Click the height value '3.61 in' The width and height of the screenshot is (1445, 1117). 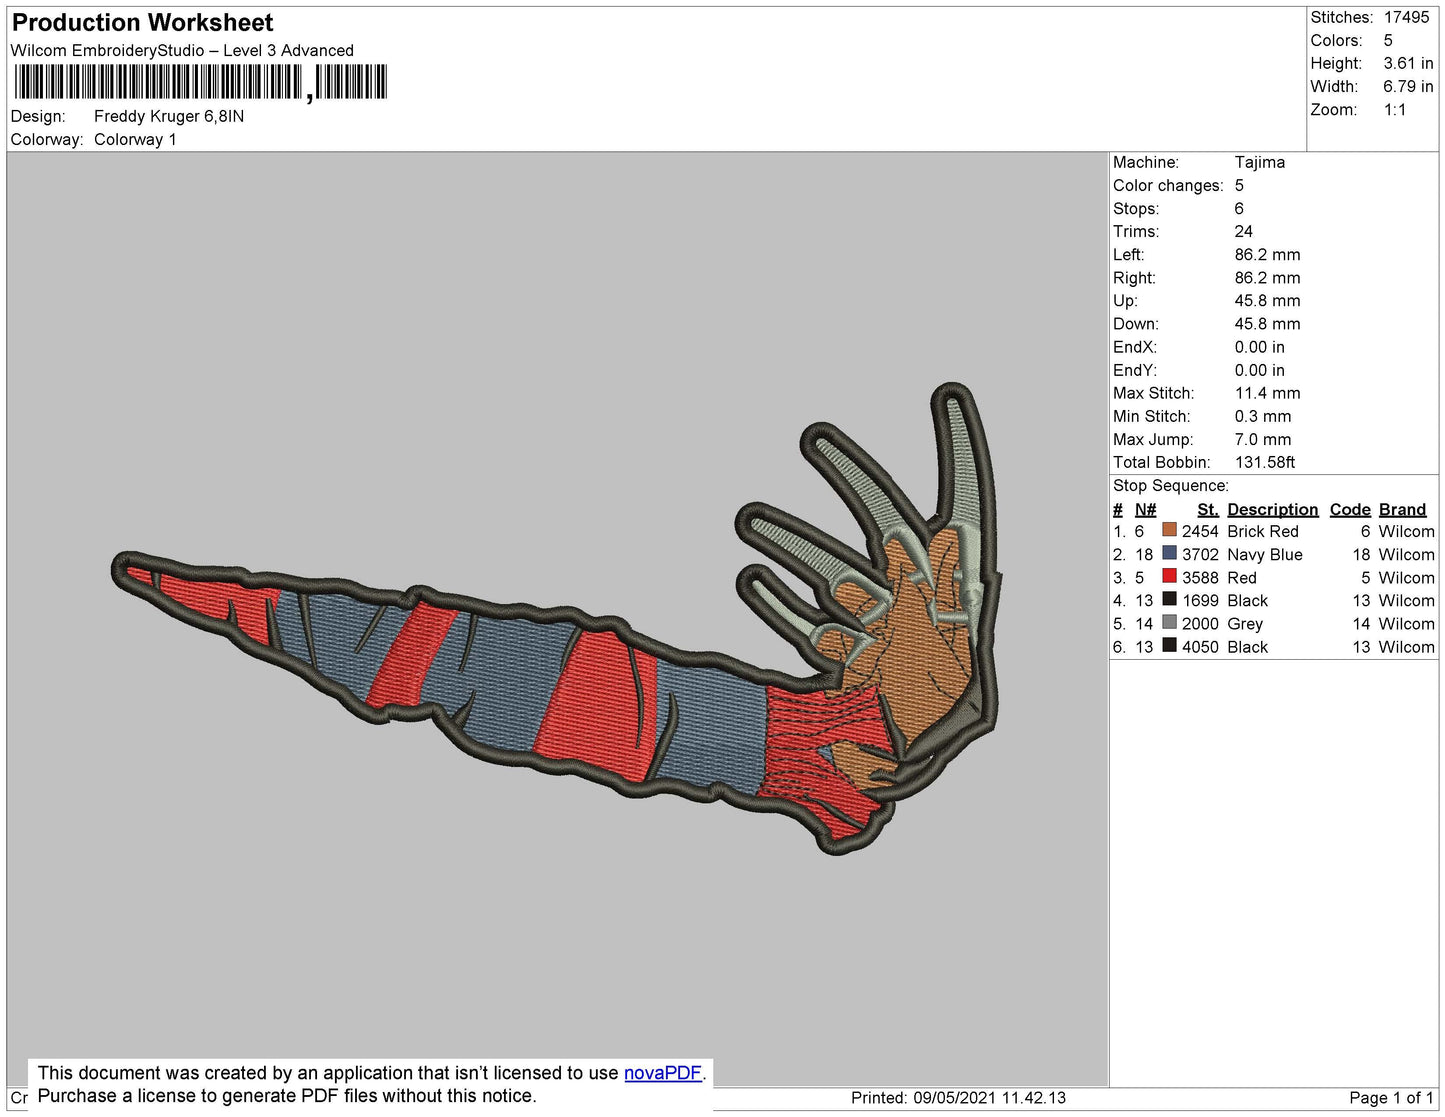(1408, 63)
